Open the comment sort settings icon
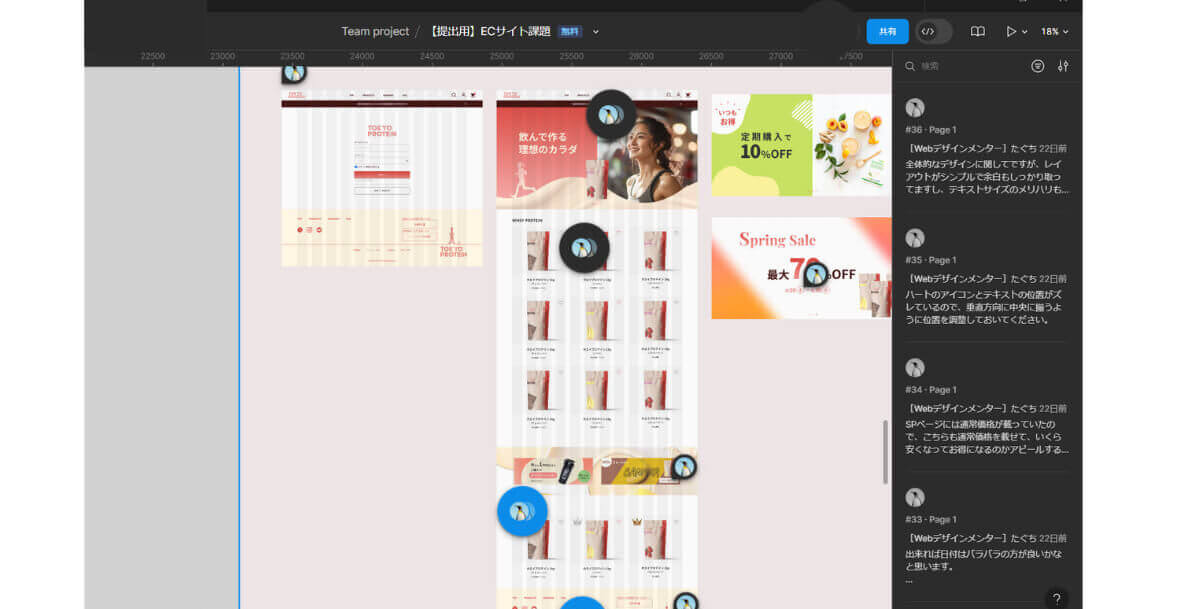 pos(1063,66)
